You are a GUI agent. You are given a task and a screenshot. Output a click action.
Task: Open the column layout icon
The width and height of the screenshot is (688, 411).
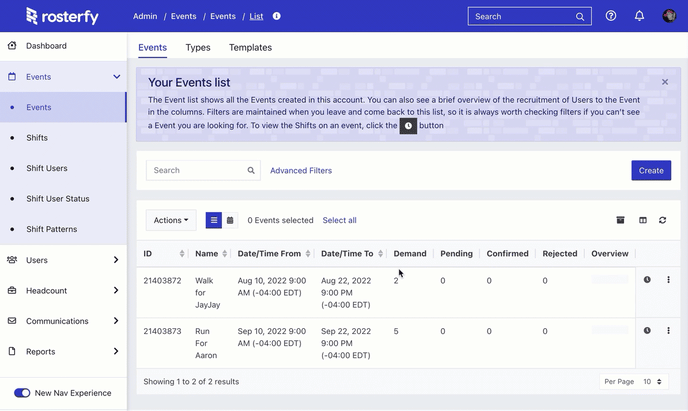click(643, 220)
